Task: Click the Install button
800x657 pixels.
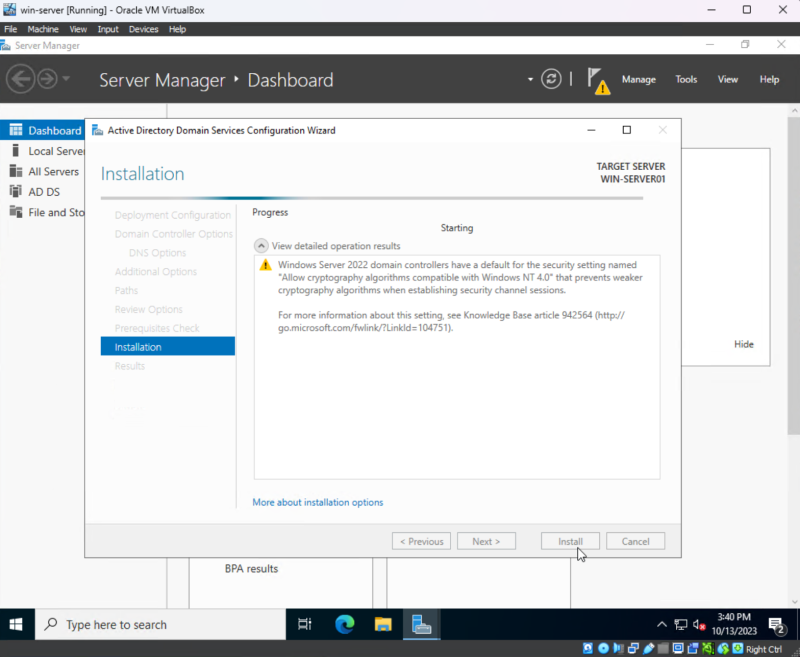Action: click(570, 540)
